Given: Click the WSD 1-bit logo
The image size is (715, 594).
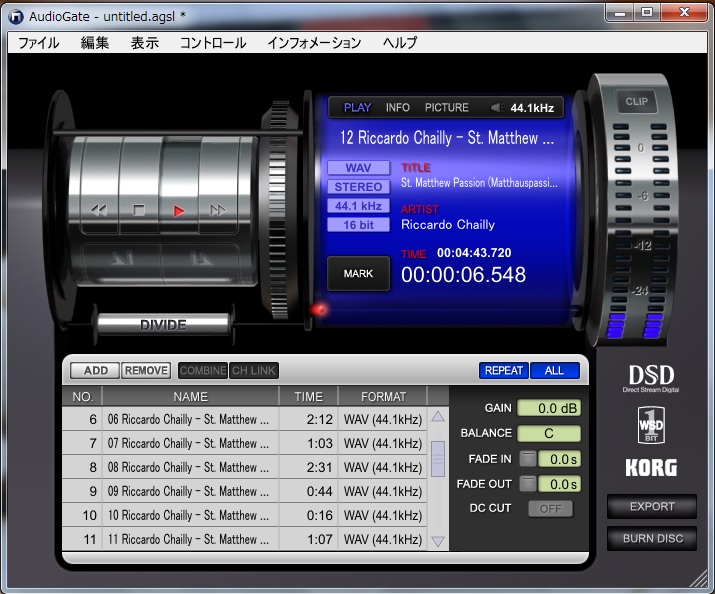Looking at the screenshot, I should (651, 425).
